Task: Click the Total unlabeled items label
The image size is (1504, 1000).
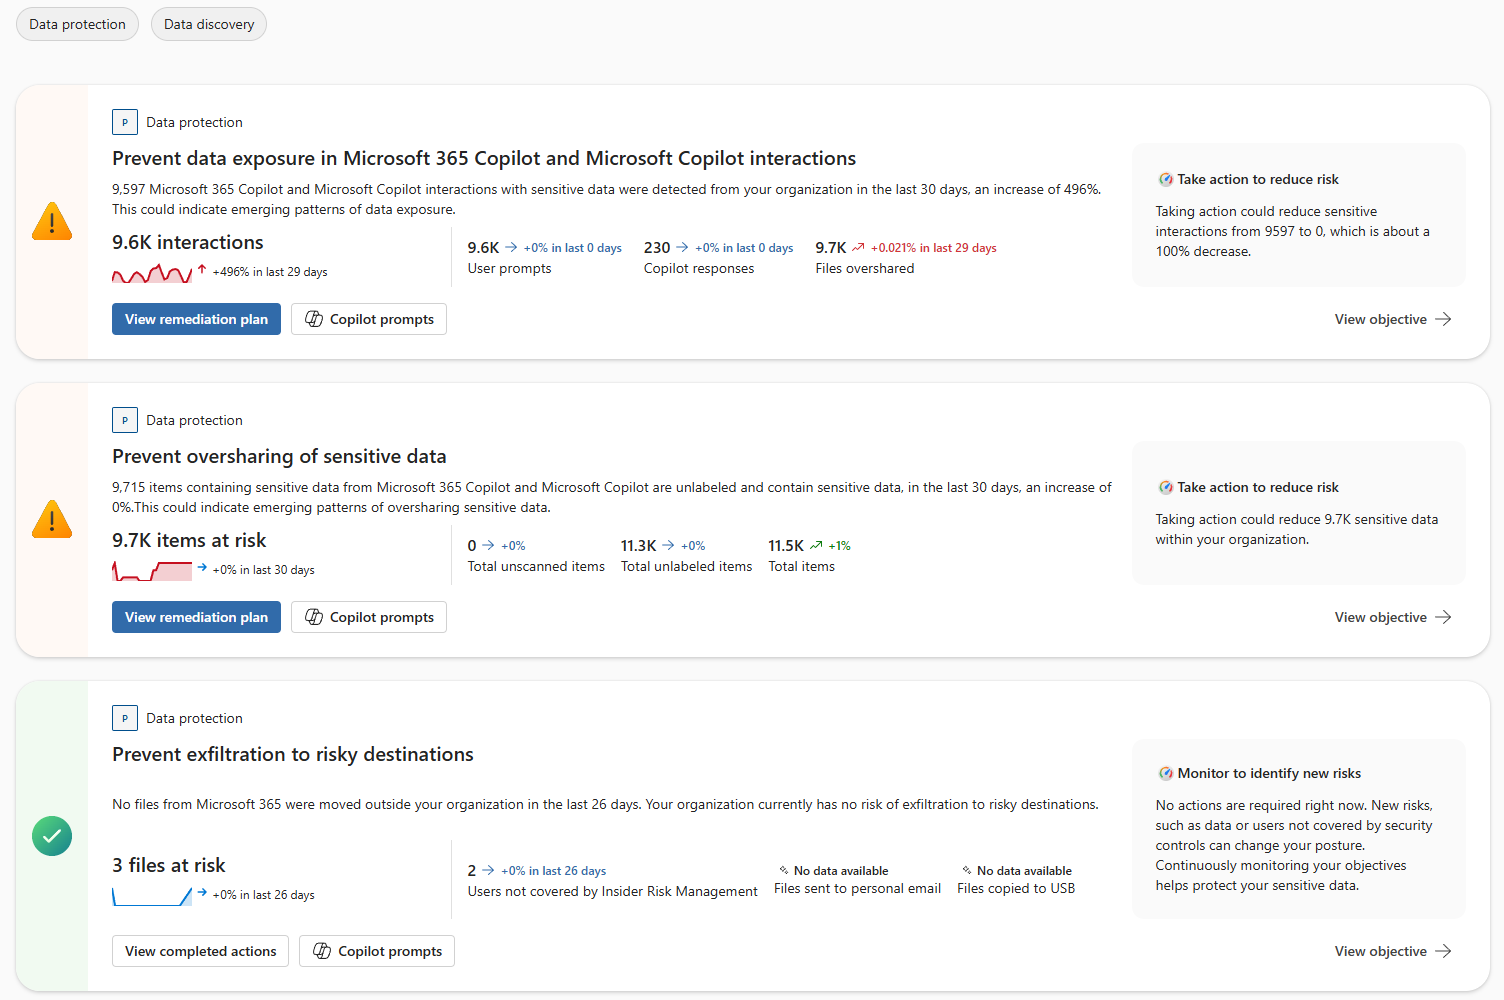Action: point(686,566)
